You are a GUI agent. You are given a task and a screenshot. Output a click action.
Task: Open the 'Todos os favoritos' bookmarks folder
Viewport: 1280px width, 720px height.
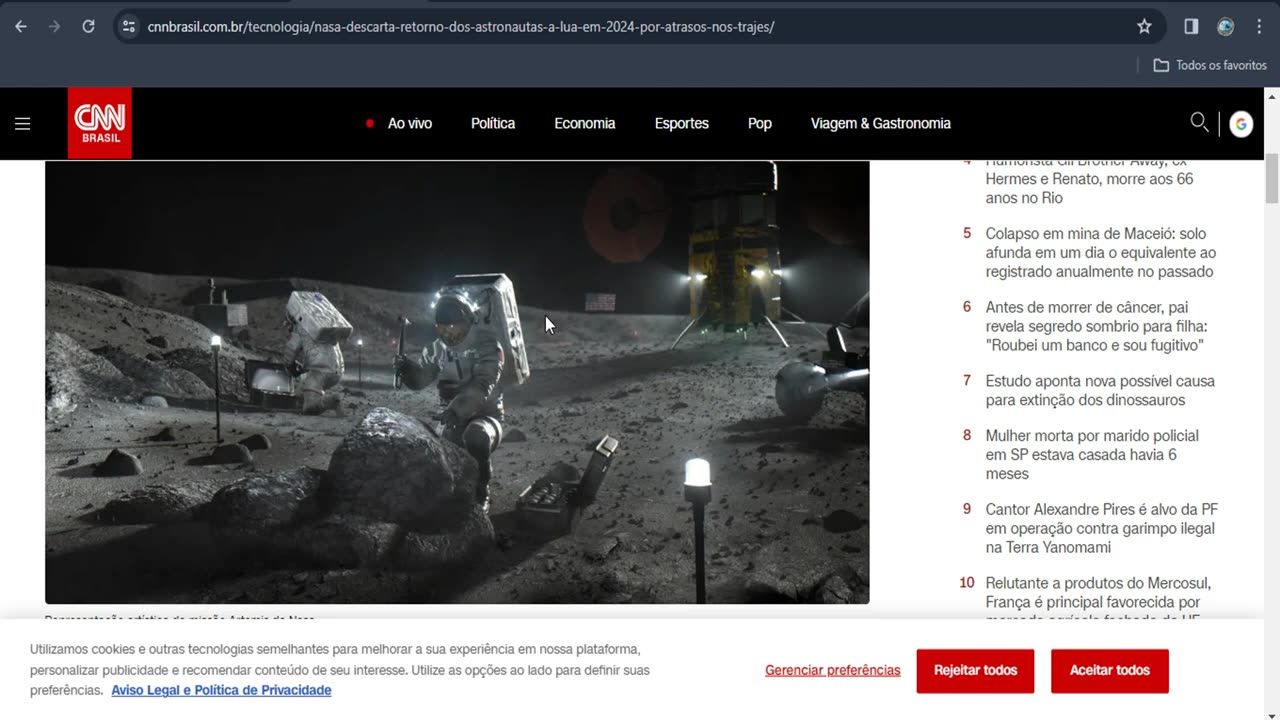coord(1210,65)
